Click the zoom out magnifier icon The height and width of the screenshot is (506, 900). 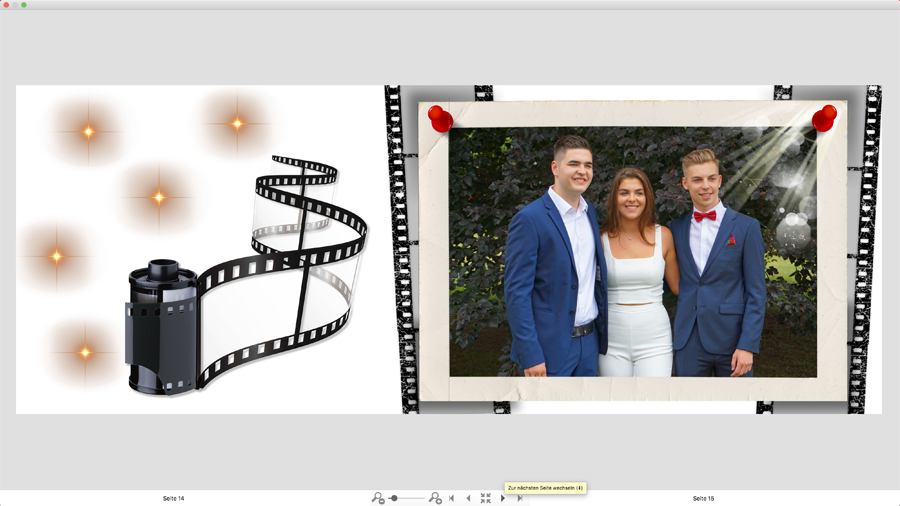click(x=378, y=498)
